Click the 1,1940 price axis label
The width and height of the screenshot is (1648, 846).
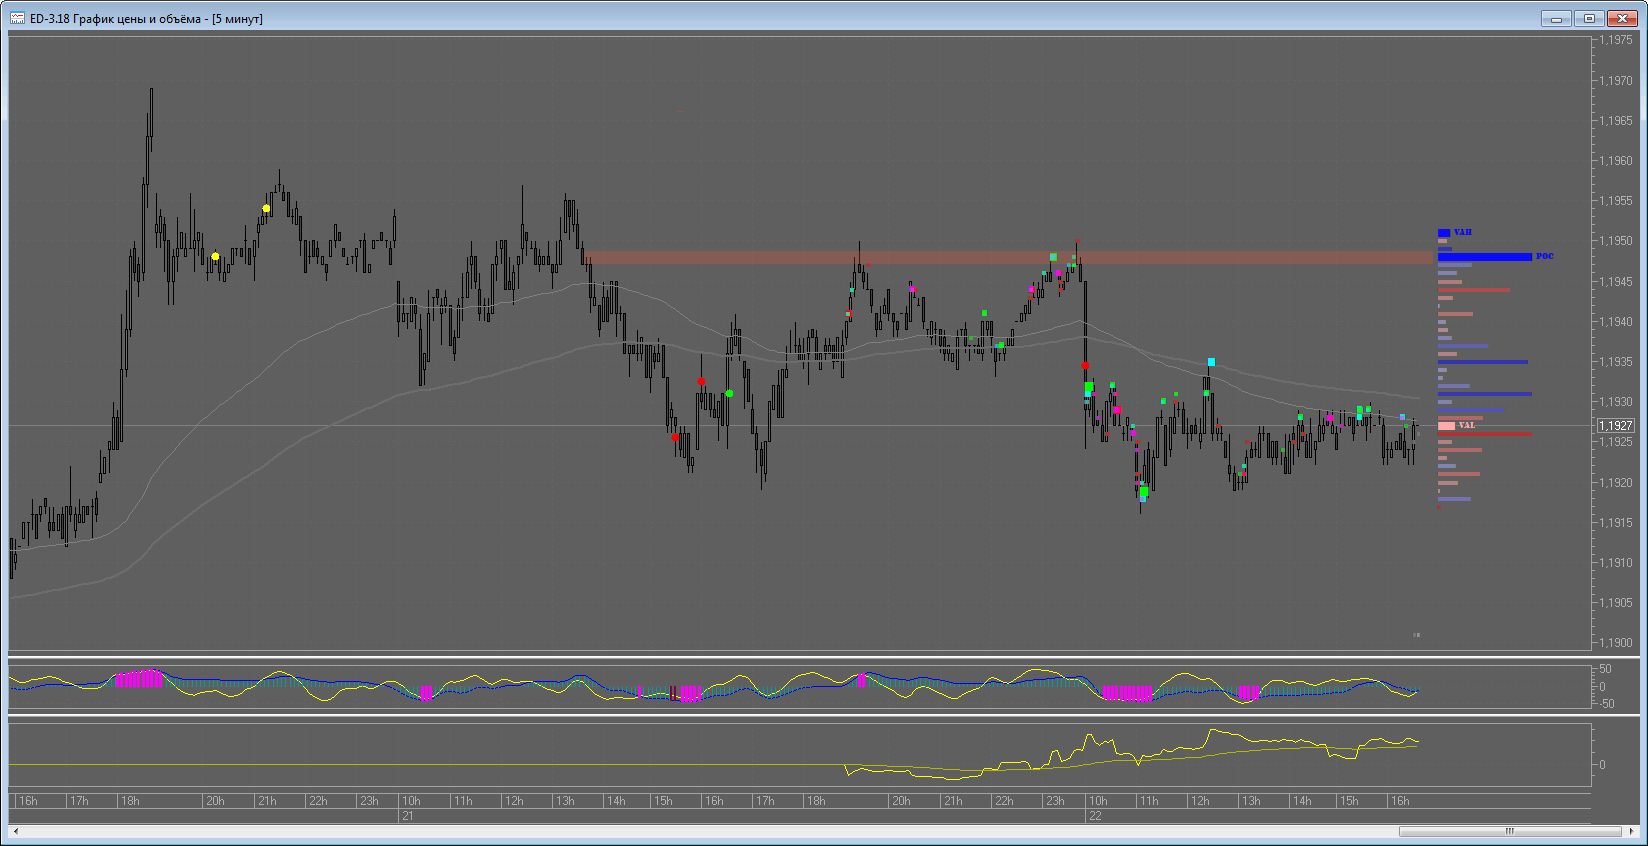pyautogui.click(x=1615, y=321)
